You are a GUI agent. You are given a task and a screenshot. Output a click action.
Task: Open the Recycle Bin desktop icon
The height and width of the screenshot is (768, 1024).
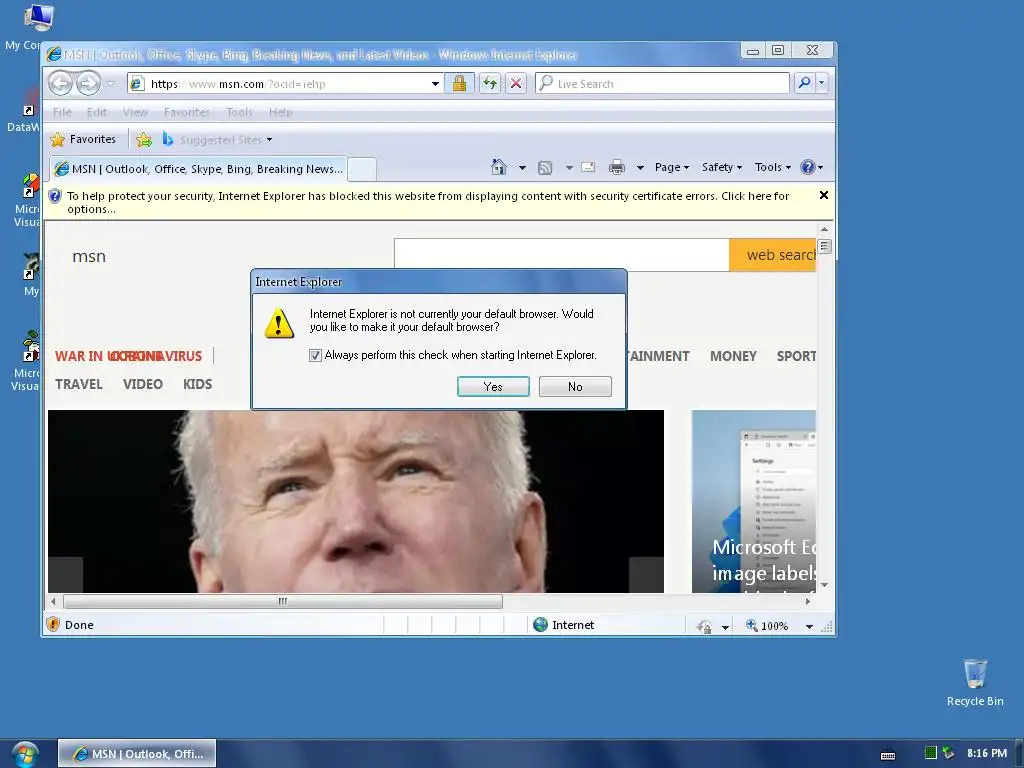(x=975, y=683)
